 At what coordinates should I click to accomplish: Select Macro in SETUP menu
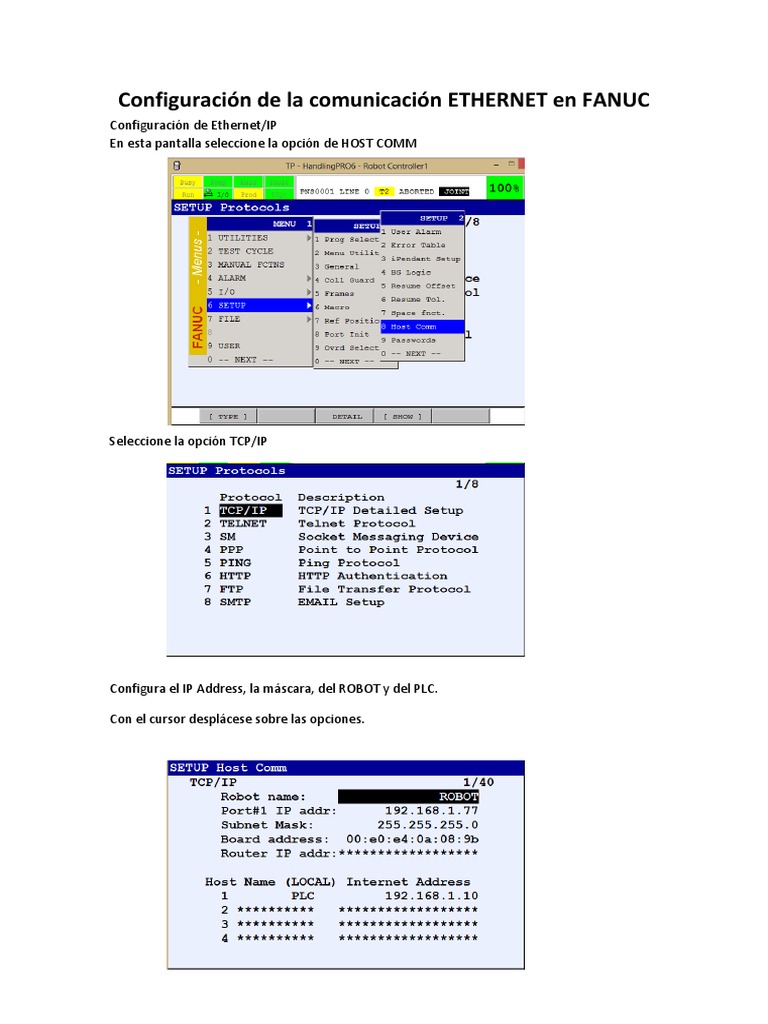(337, 308)
